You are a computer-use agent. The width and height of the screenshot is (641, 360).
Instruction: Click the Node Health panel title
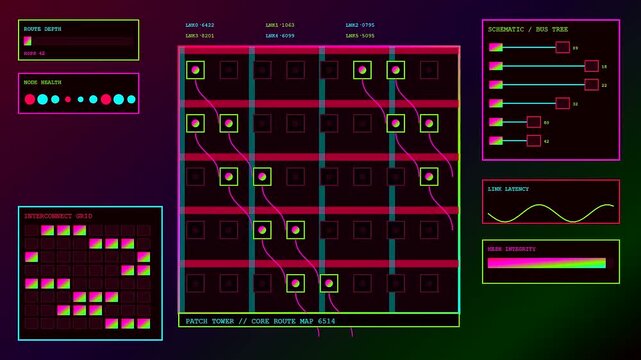click(x=43, y=82)
